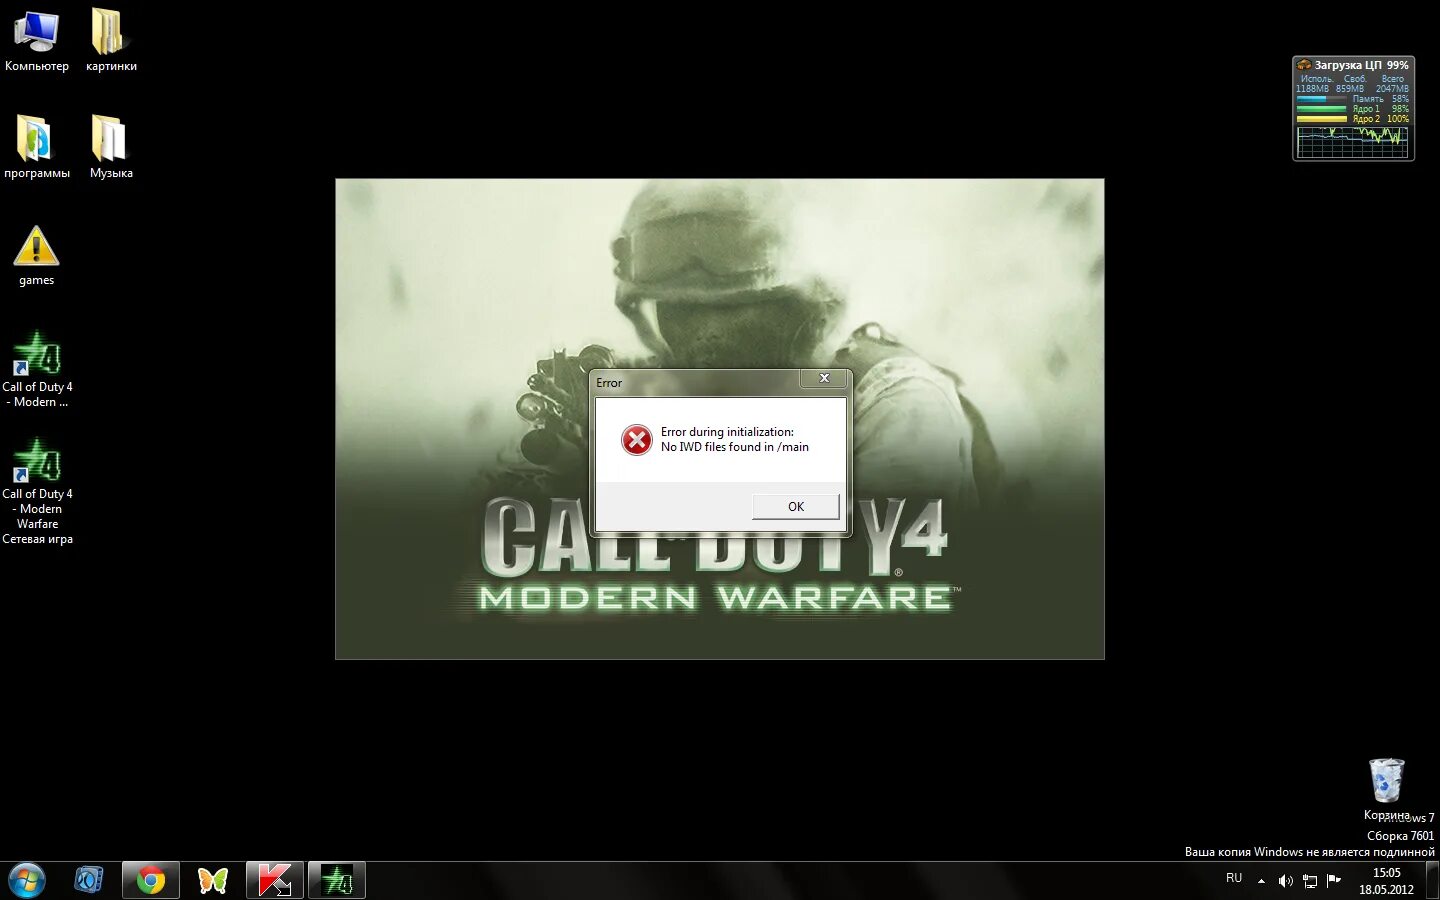The image size is (1440, 900).
Task: Open the программы folder icon
Action: point(37,147)
